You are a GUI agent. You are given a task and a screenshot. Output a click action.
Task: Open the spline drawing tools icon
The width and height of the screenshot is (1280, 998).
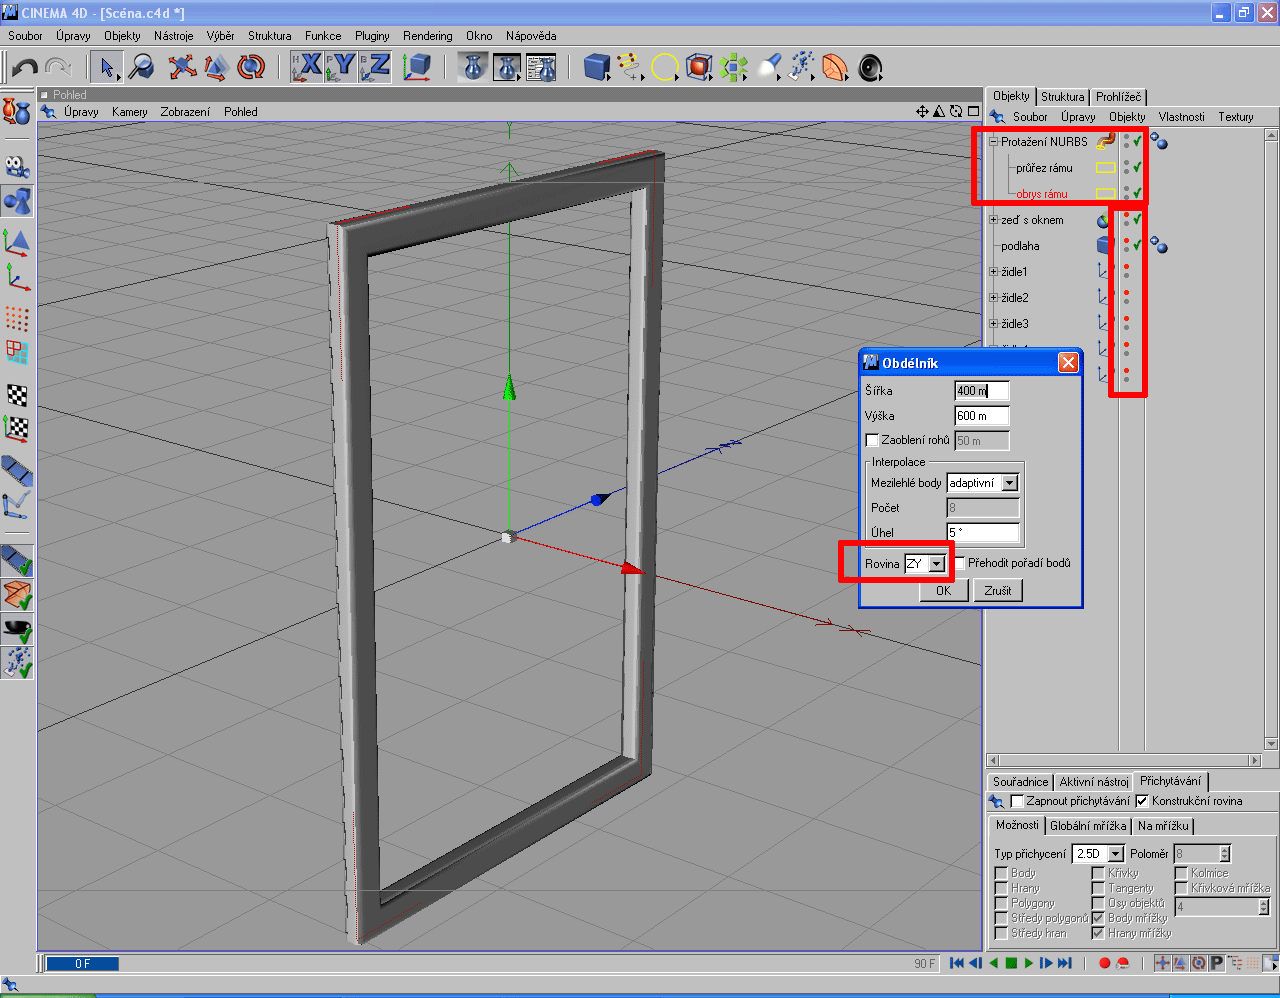630,68
